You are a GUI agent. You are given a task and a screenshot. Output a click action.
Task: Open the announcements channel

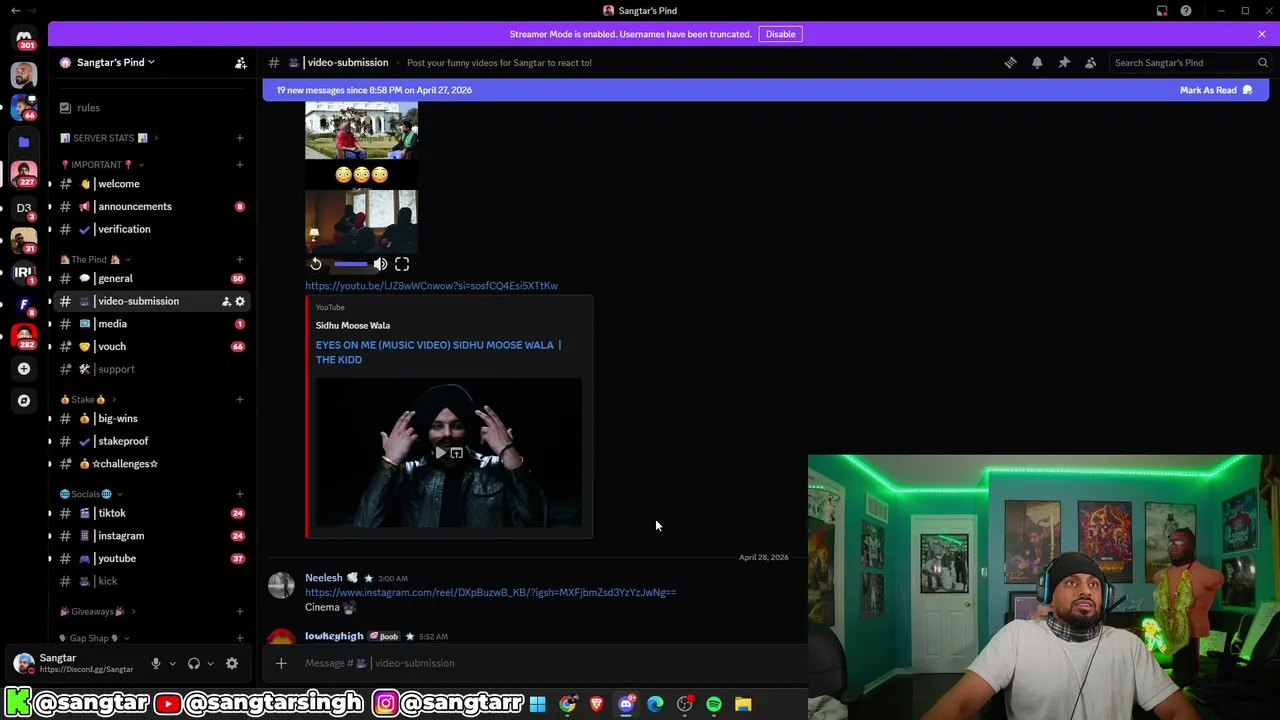point(152,206)
